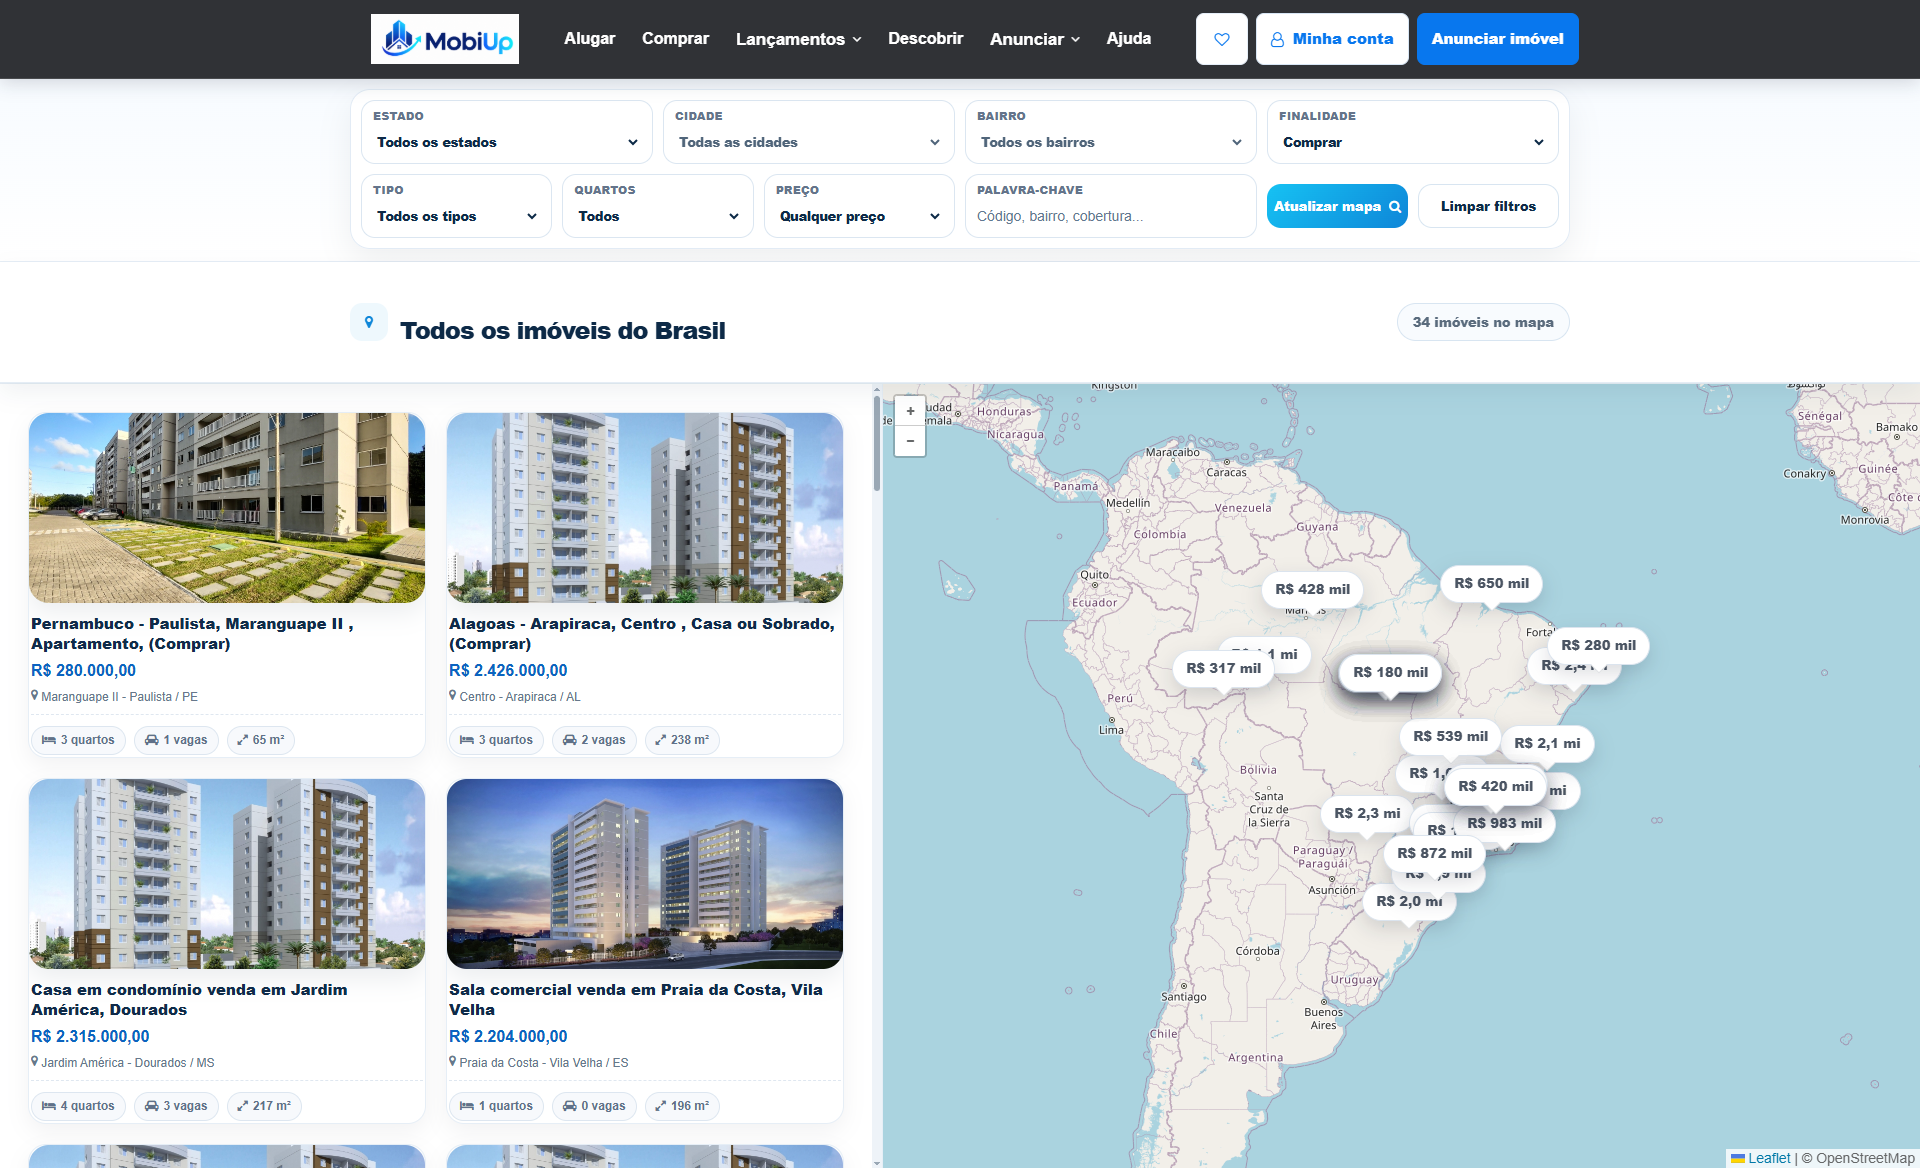Click 238 m² area chip on Arapiraca listing
The width and height of the screenshot is (1920, 1168).
coord(683,740)
